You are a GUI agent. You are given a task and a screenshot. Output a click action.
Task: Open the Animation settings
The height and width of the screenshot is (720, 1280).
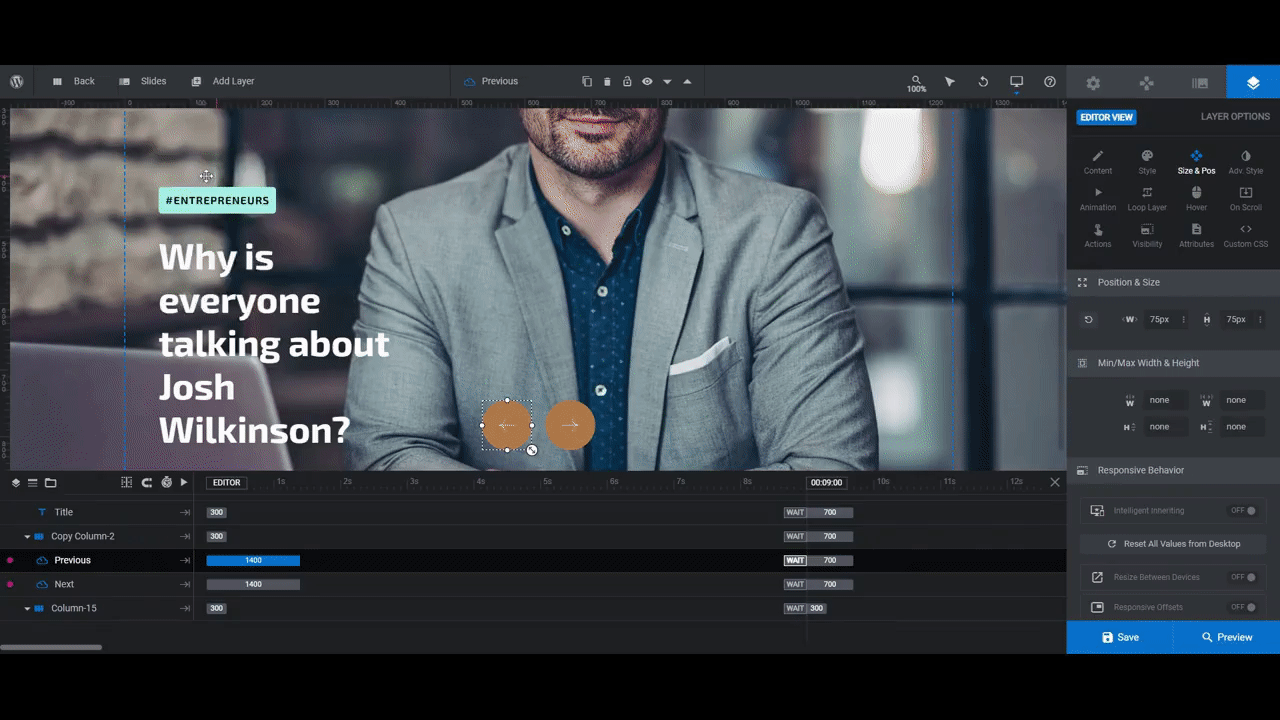click(x=1097, y=199)
